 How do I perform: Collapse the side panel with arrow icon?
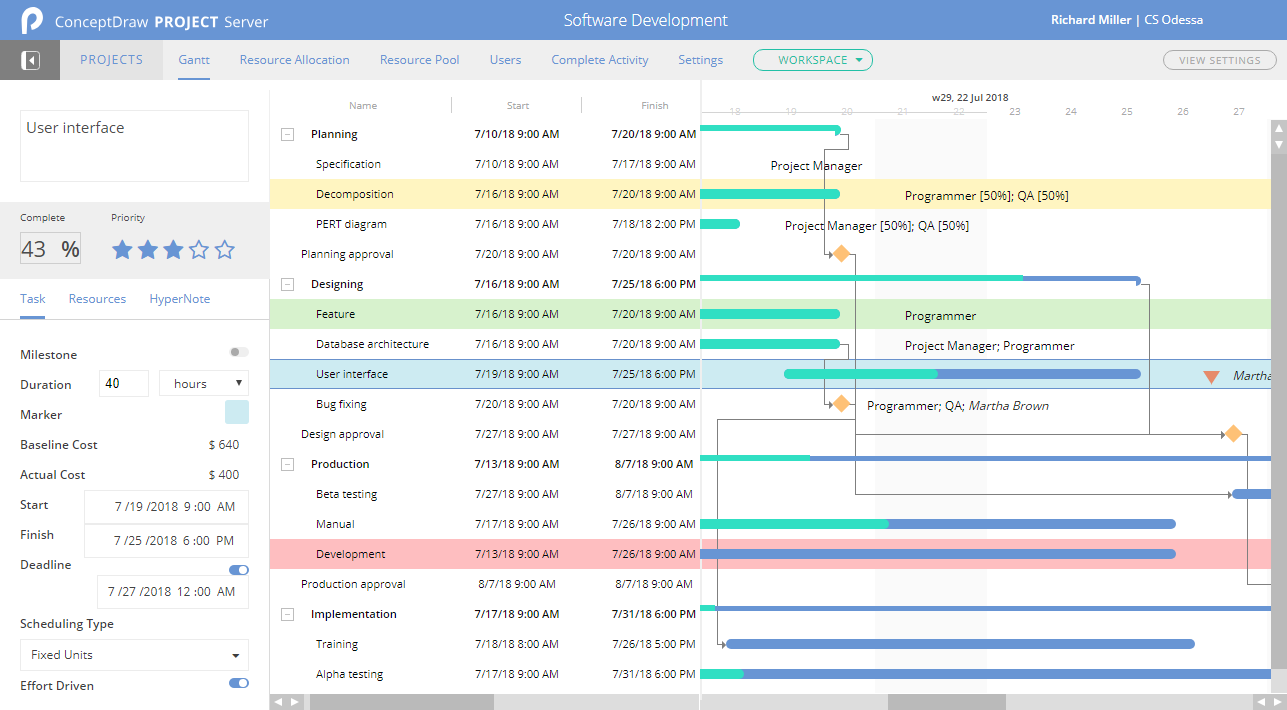[x=30, y=60]
